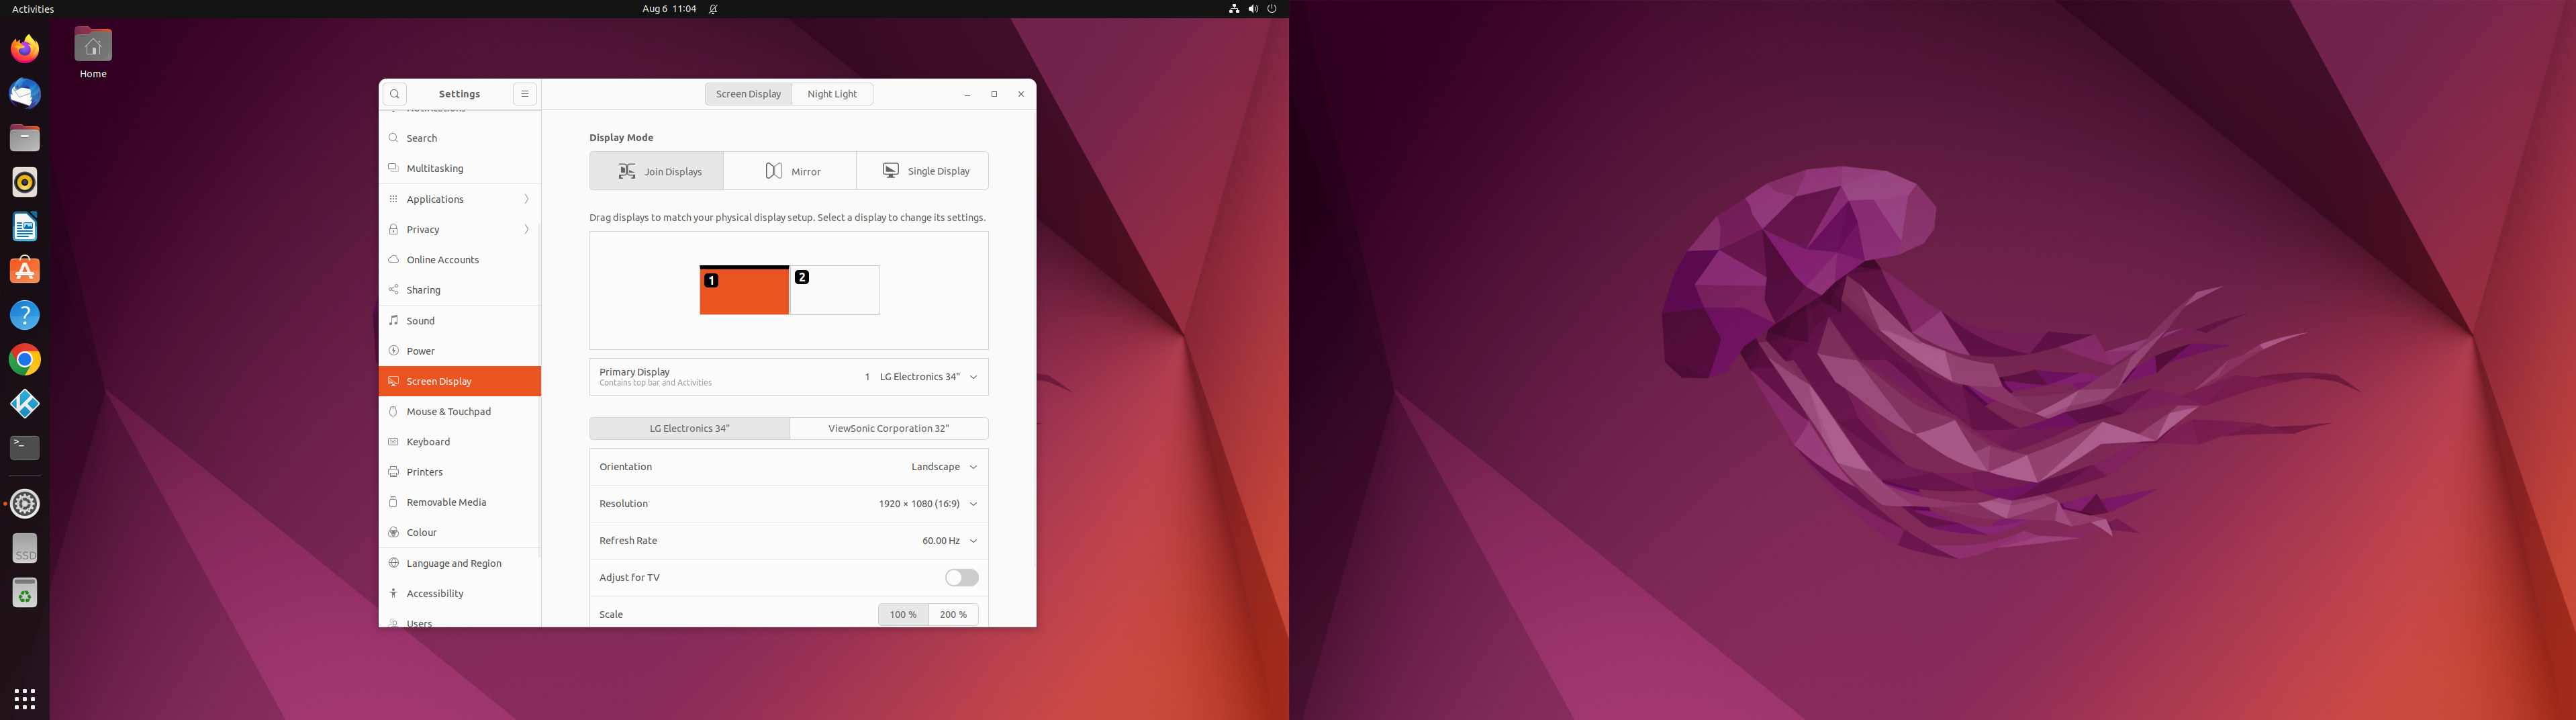Screen dimensions: 2576x720
Task: Open the Settings search button
Action: point(395,94)
